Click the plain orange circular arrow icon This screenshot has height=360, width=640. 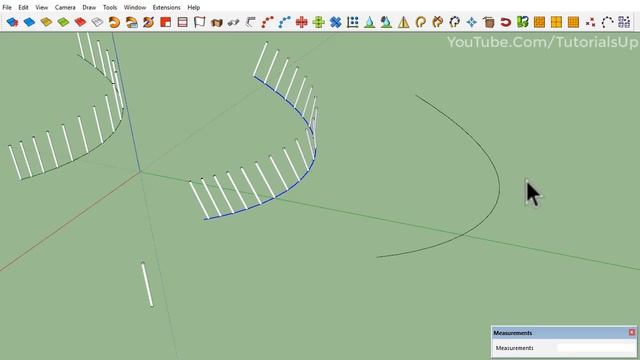[x=420, y=22]
